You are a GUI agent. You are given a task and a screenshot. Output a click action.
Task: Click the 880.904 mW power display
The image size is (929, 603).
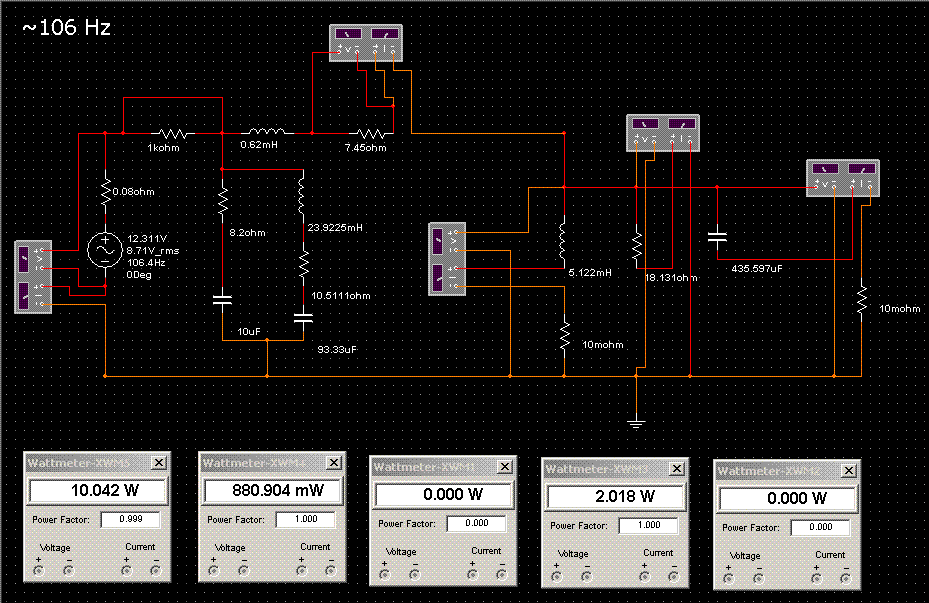(274, 490)
